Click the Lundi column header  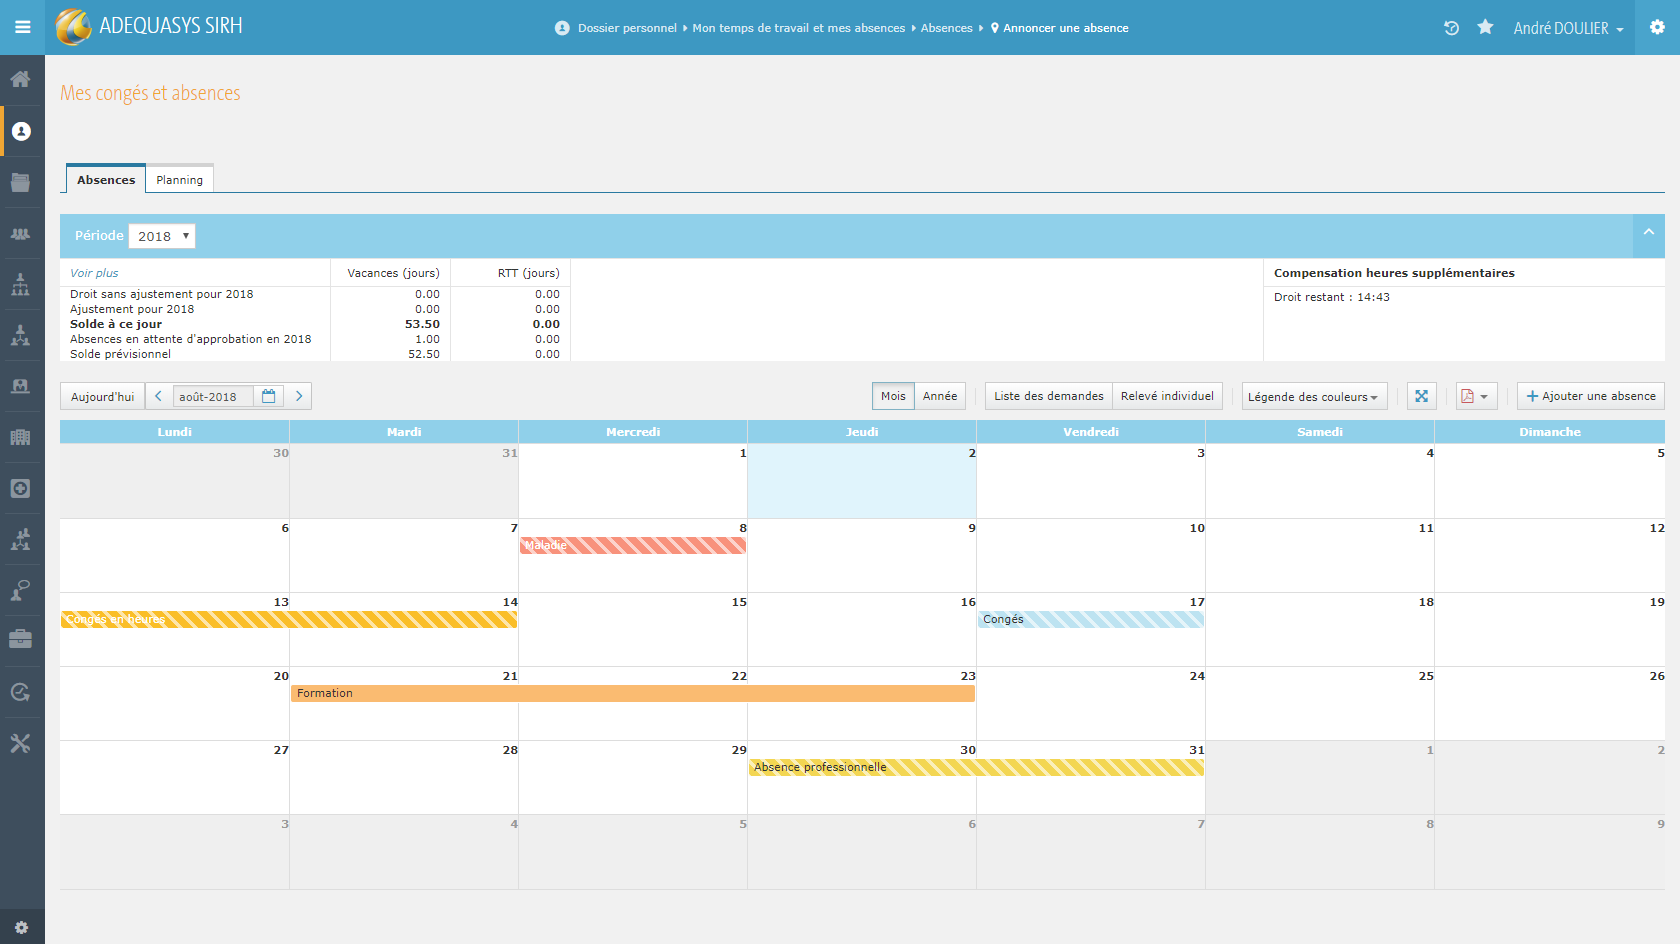pyautogui.click(x=174, y=432)
